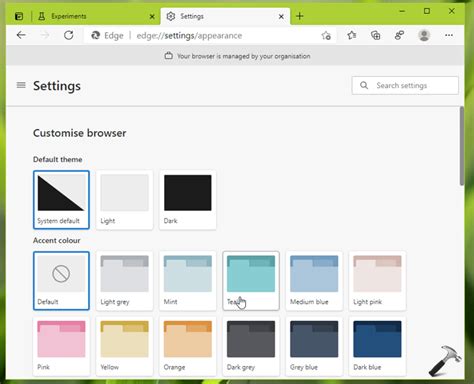Expand the Settings hamburger menu

pos(21,85)
